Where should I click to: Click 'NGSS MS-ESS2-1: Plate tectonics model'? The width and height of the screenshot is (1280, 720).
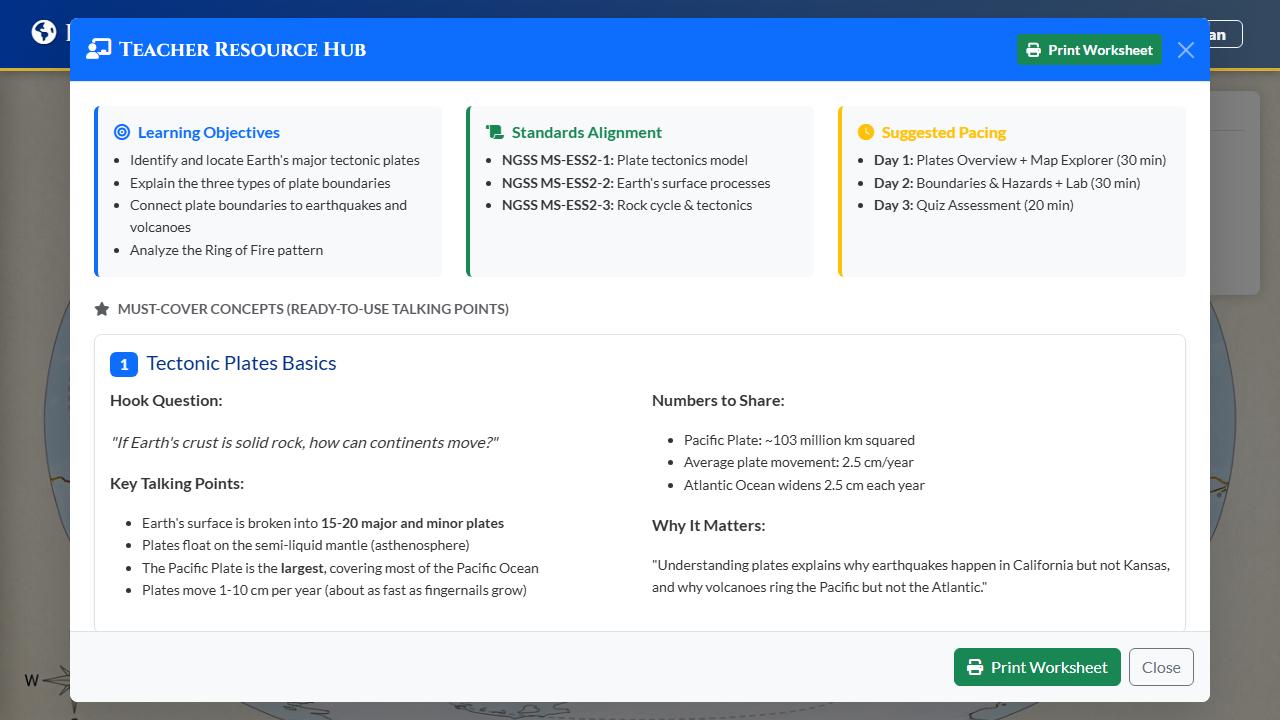(x=625, y=160)
